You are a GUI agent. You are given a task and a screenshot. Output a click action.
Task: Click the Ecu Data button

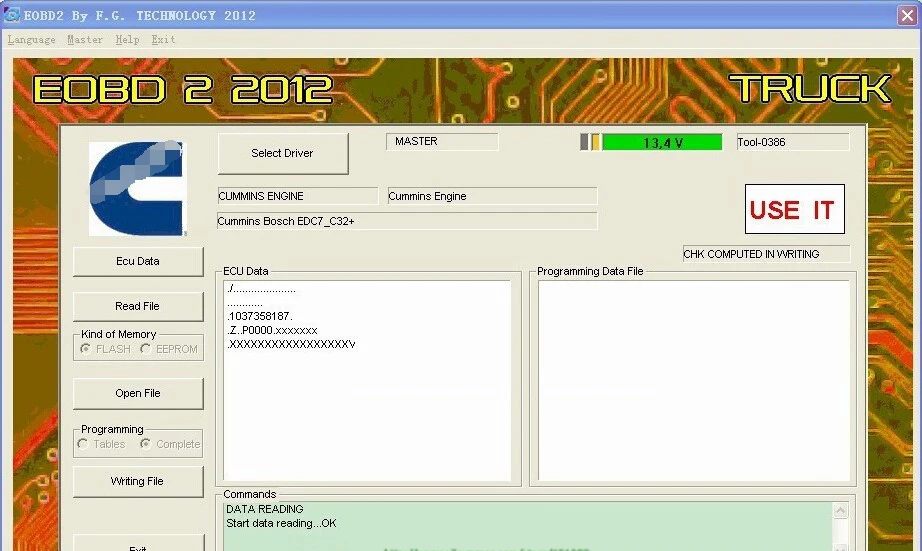[x=138, y=262]
